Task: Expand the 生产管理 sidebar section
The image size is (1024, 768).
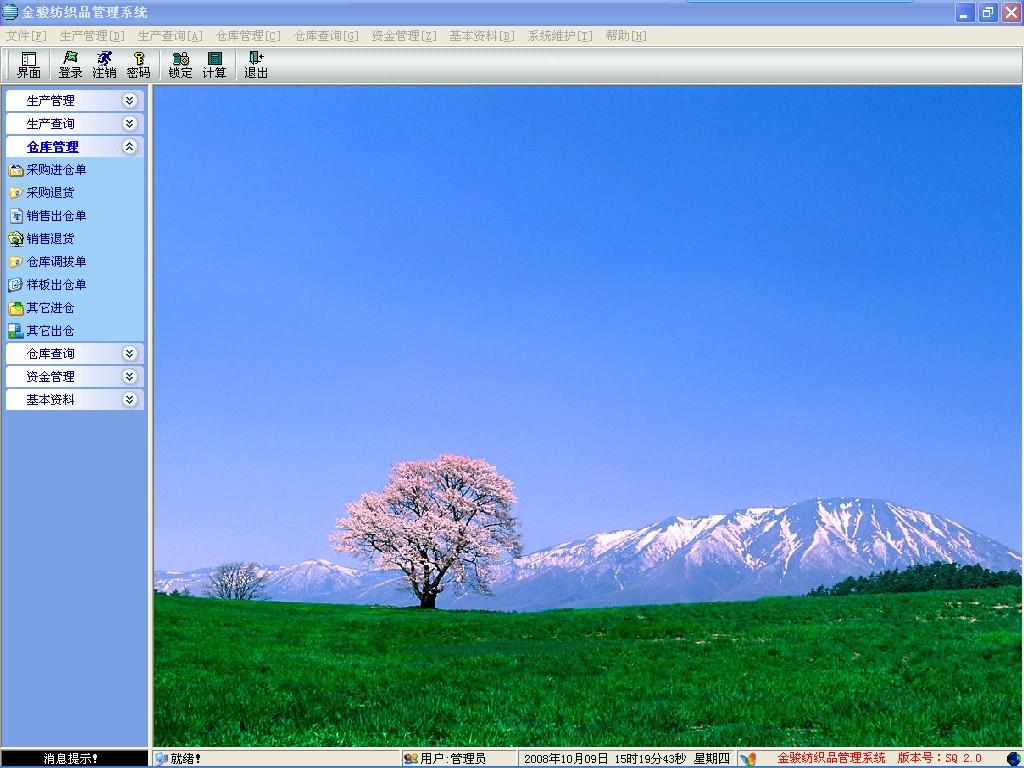Action: coord(74,101)
